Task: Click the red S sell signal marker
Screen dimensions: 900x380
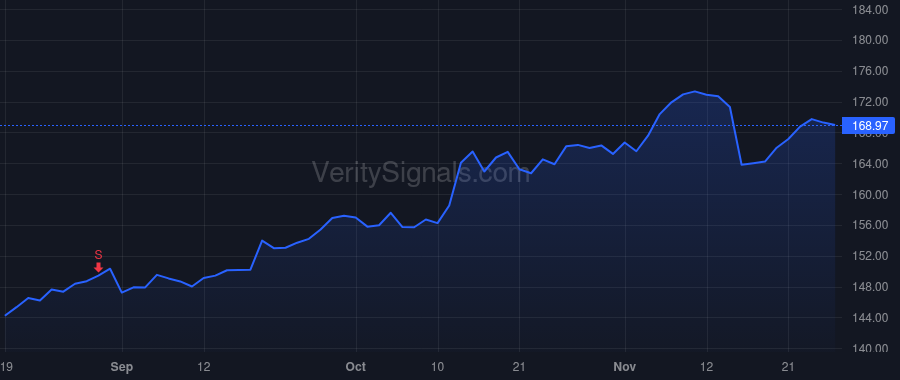Action: 98,261
